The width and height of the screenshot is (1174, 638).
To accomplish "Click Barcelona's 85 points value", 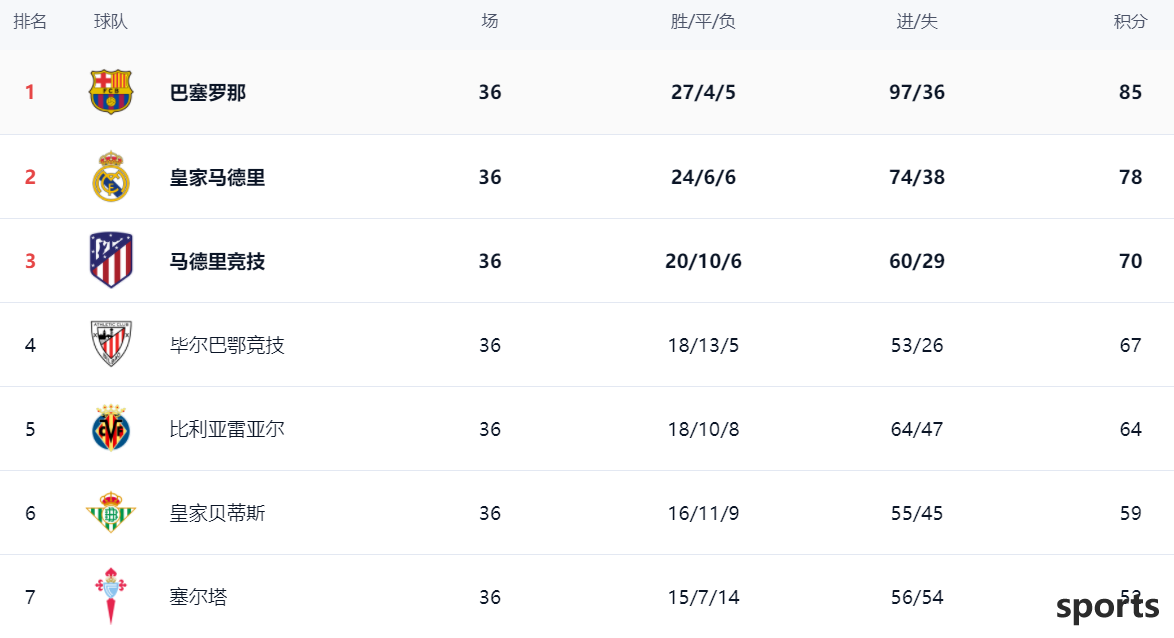I will tap(1131, 92).
